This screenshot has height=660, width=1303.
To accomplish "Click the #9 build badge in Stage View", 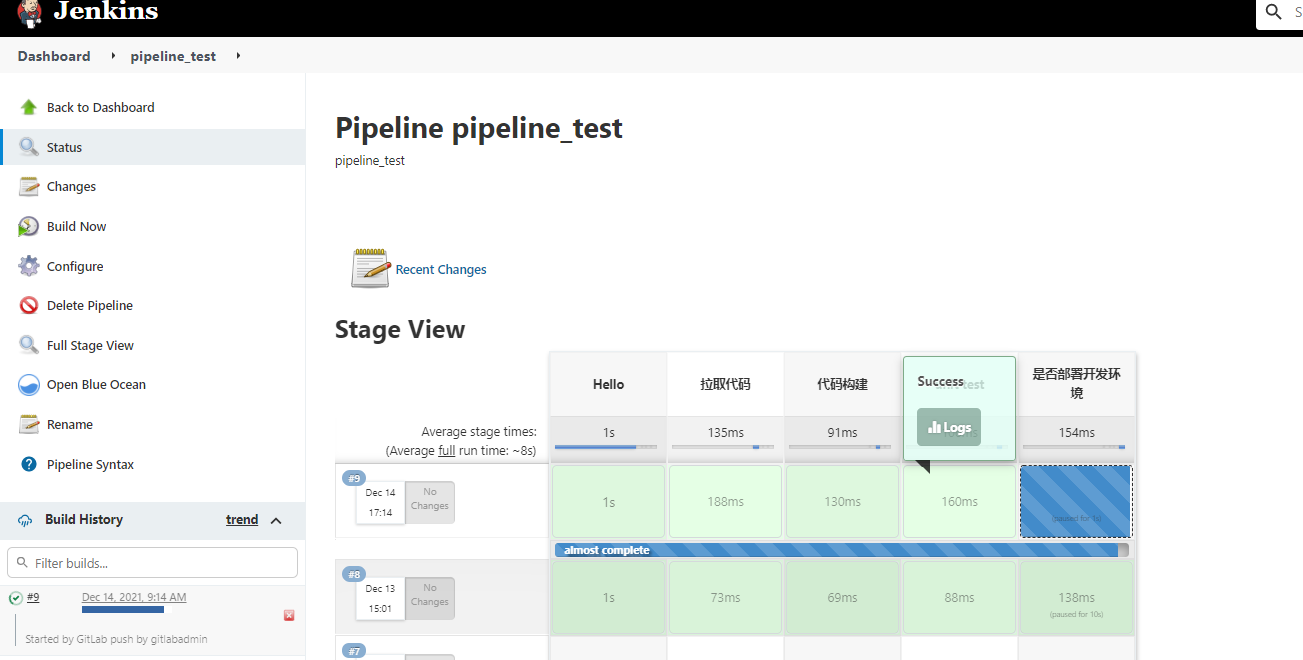I will coord(354,478).
